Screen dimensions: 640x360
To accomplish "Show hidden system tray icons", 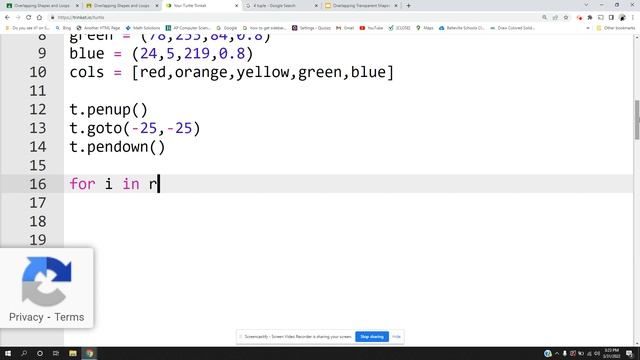I will click(557, 353).
